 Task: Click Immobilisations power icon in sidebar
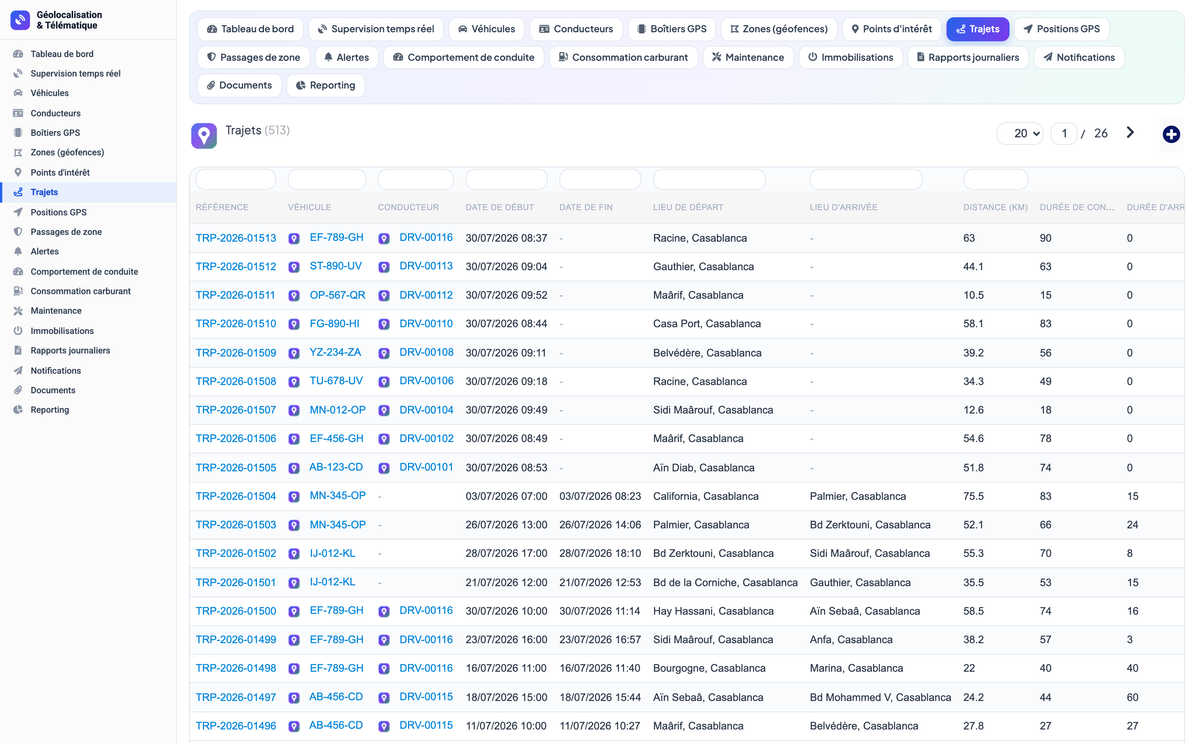click(18, 331)
